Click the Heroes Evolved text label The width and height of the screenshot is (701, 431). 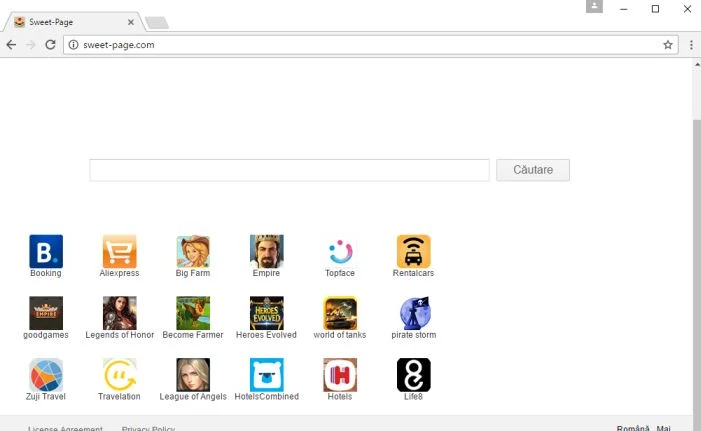(x=266, y=335)
